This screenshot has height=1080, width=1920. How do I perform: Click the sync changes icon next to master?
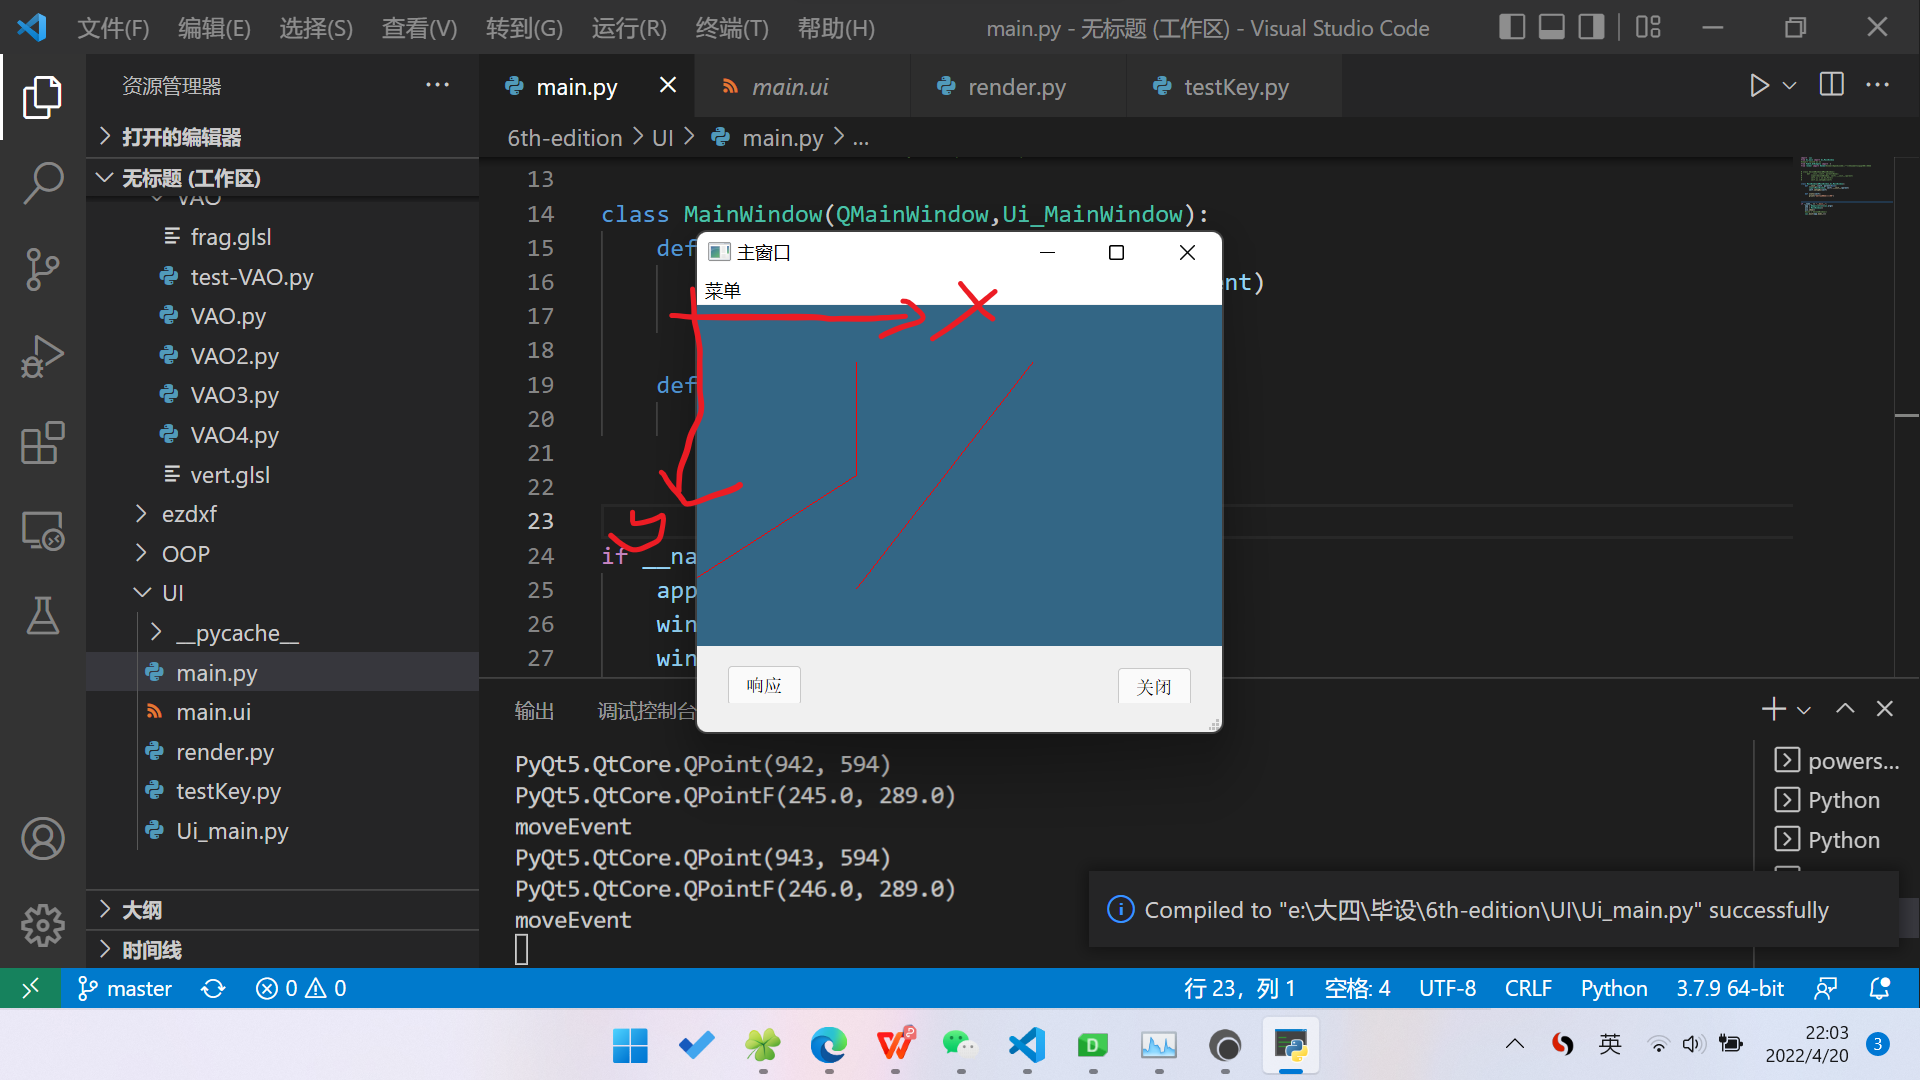coord(212,988)
